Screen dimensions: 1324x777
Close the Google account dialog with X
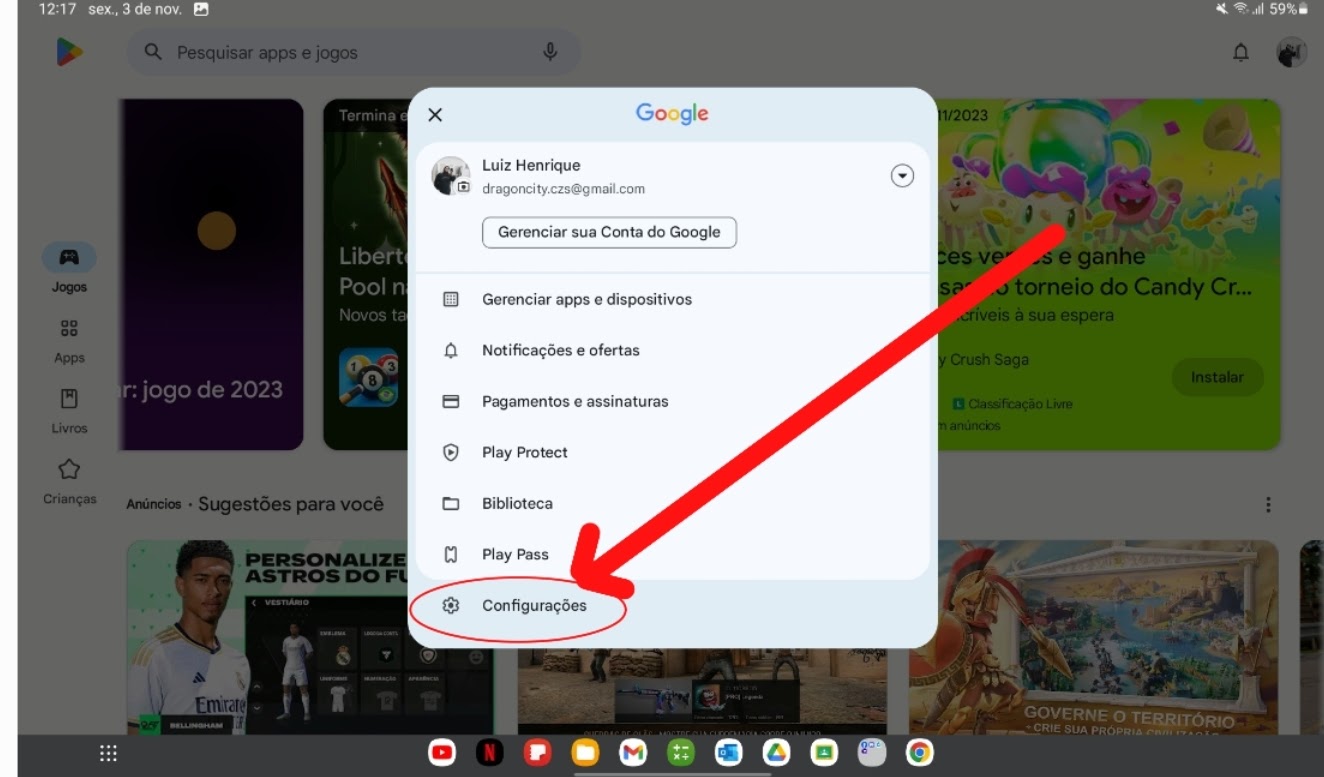[x=435, y=115]
